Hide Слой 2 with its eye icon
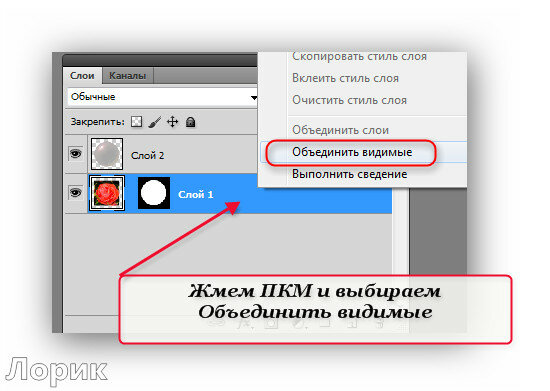The image size is (550, 391). (75, 153)
